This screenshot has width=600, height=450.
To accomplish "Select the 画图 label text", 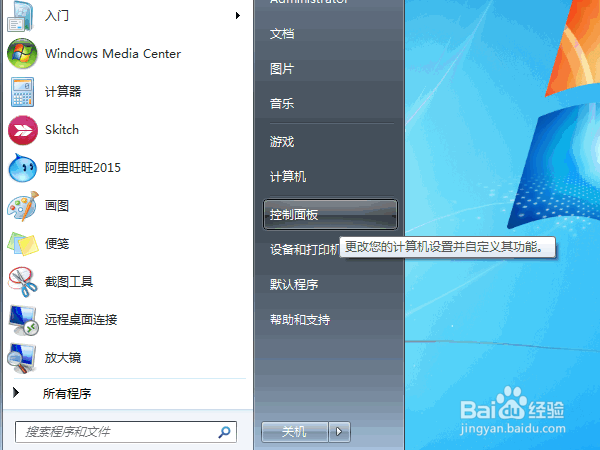I will tap(57, 205).
